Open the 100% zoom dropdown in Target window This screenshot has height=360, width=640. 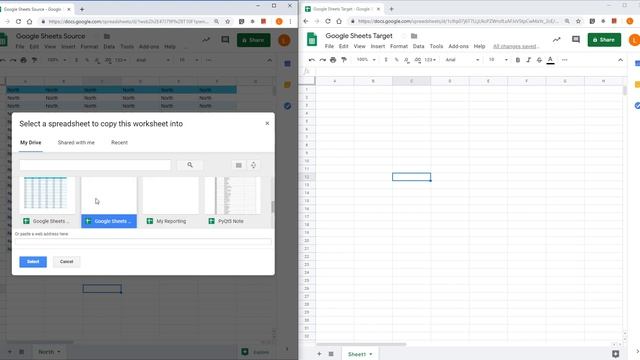366,60
